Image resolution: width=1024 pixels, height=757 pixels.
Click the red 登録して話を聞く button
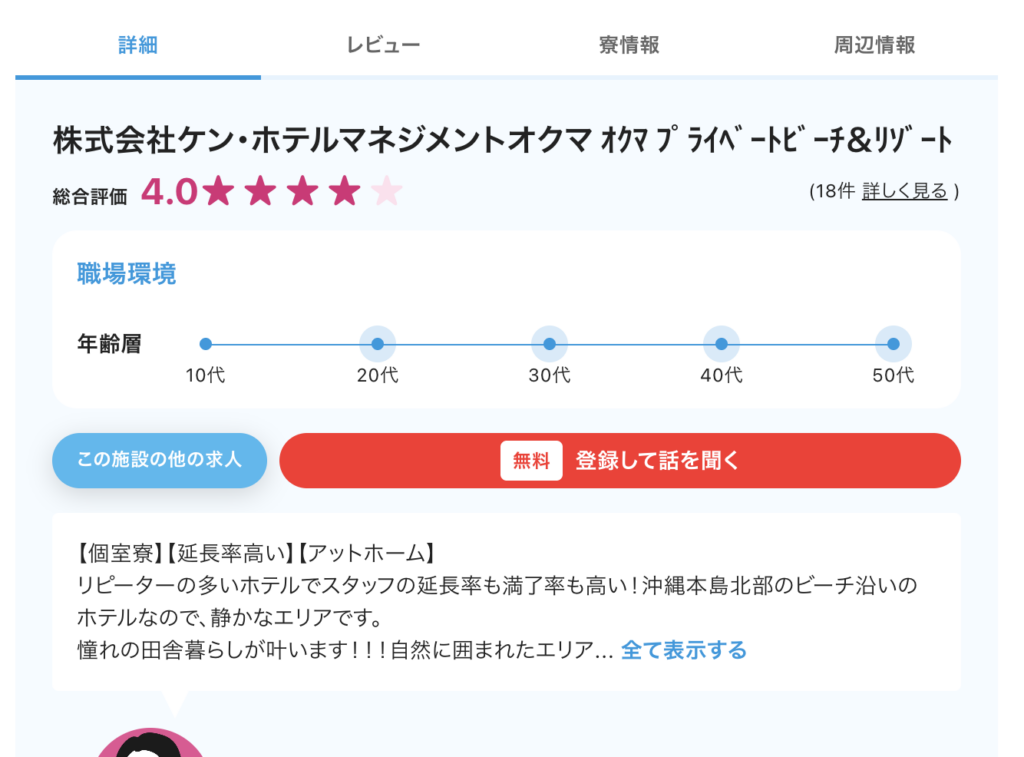click(x=620, y=460)
